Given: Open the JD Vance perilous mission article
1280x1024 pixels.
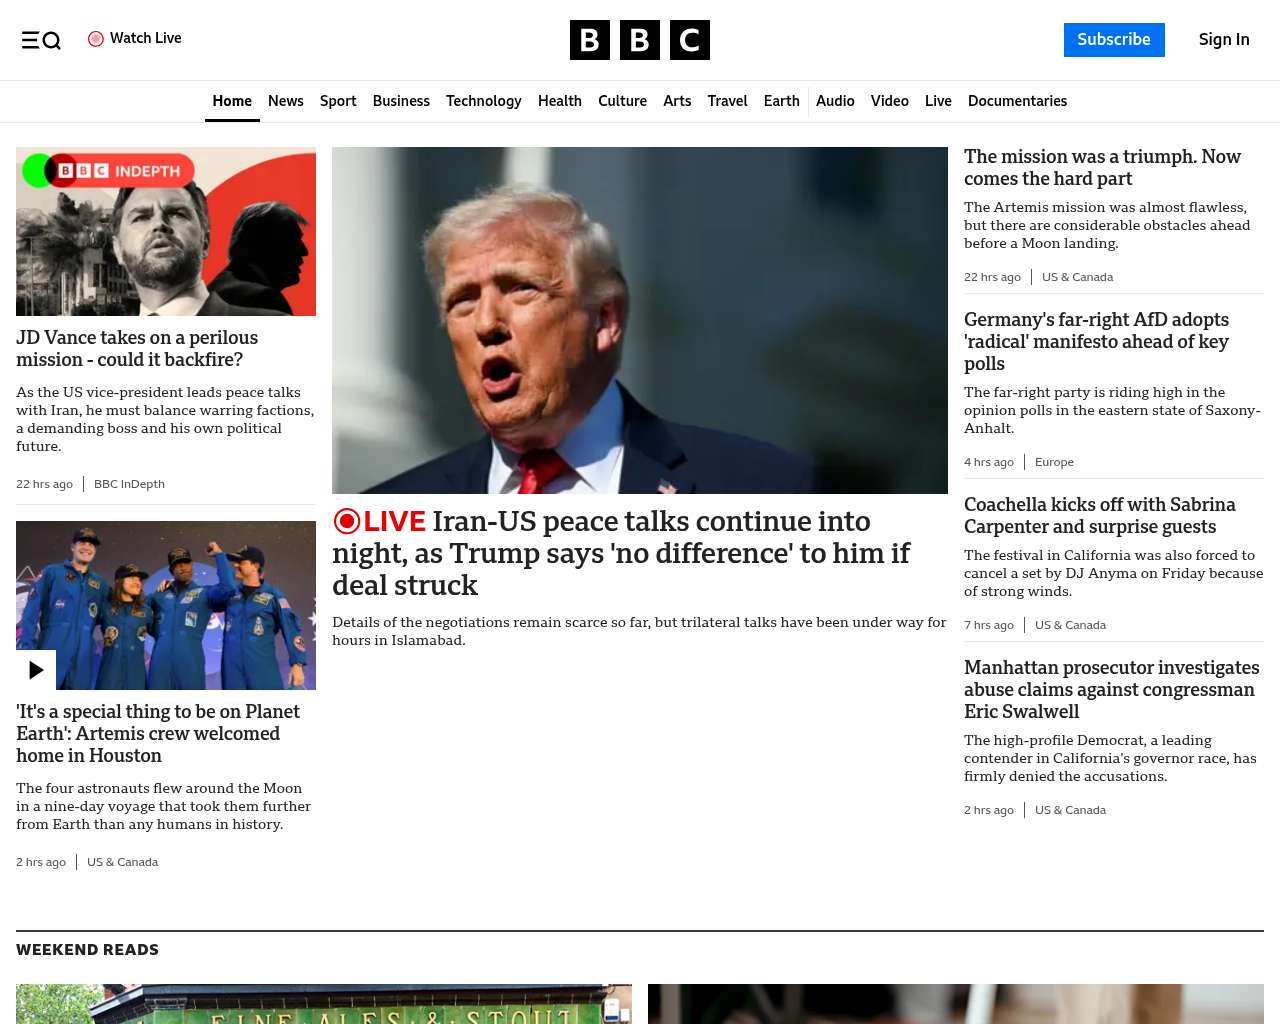Looking at the screenshot, I should tap(137, 349).
